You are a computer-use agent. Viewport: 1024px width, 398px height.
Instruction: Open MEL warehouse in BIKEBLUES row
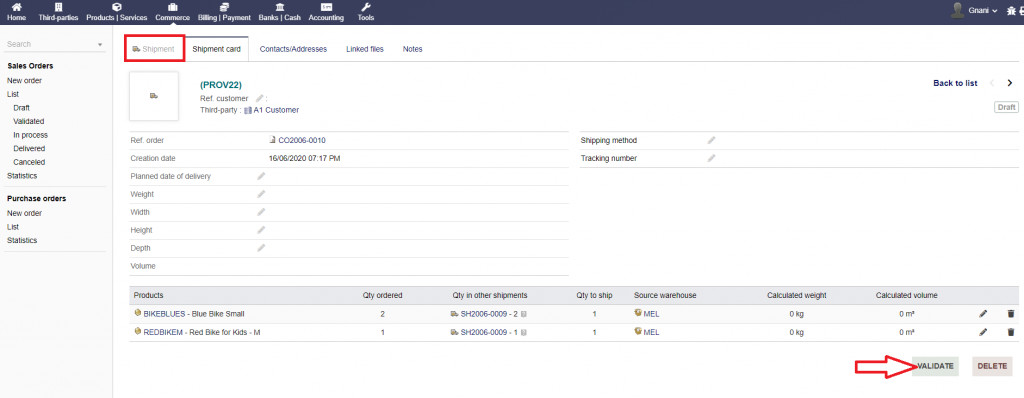click(x=651, y=314)
